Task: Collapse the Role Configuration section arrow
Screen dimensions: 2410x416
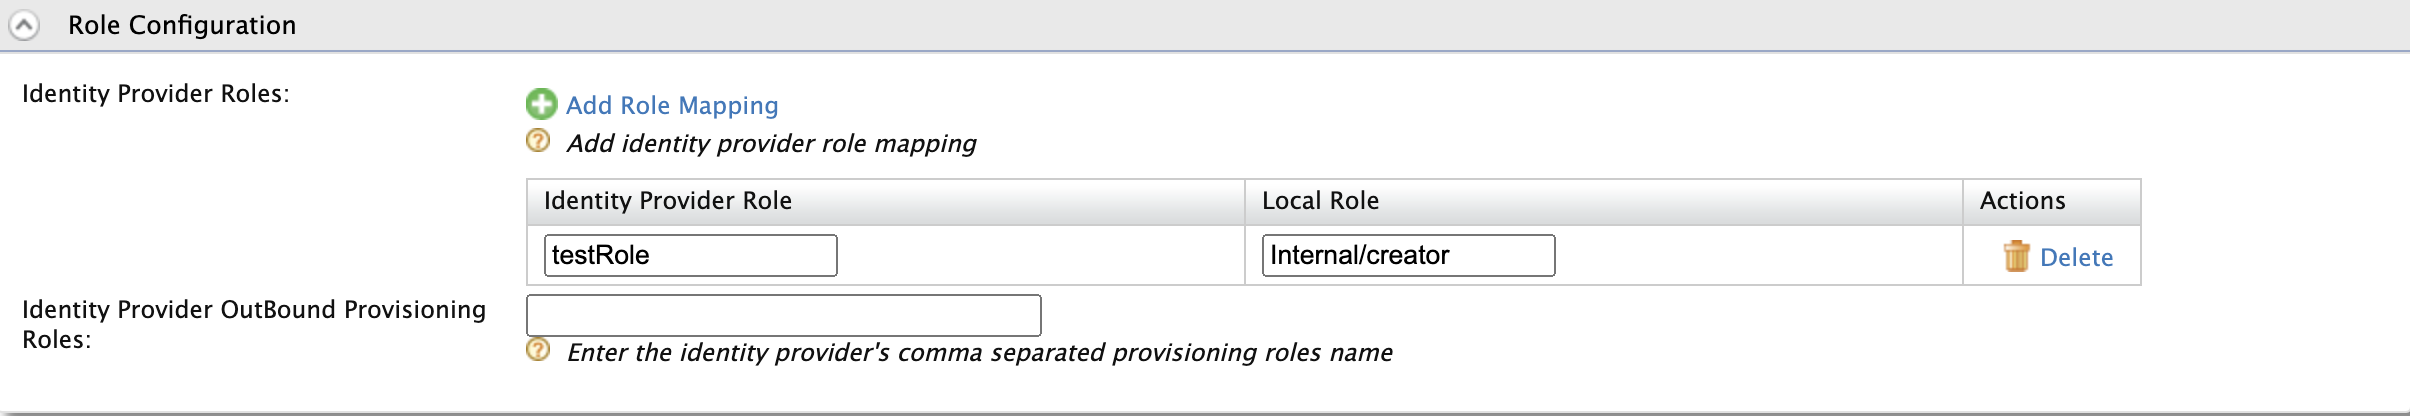Action: click(x=24, y=25)
